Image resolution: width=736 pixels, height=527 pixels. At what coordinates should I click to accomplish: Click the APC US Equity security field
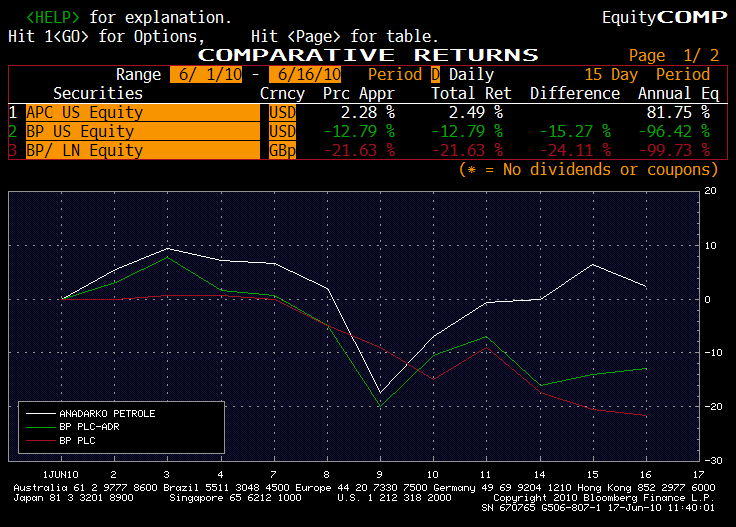(140, 113)
